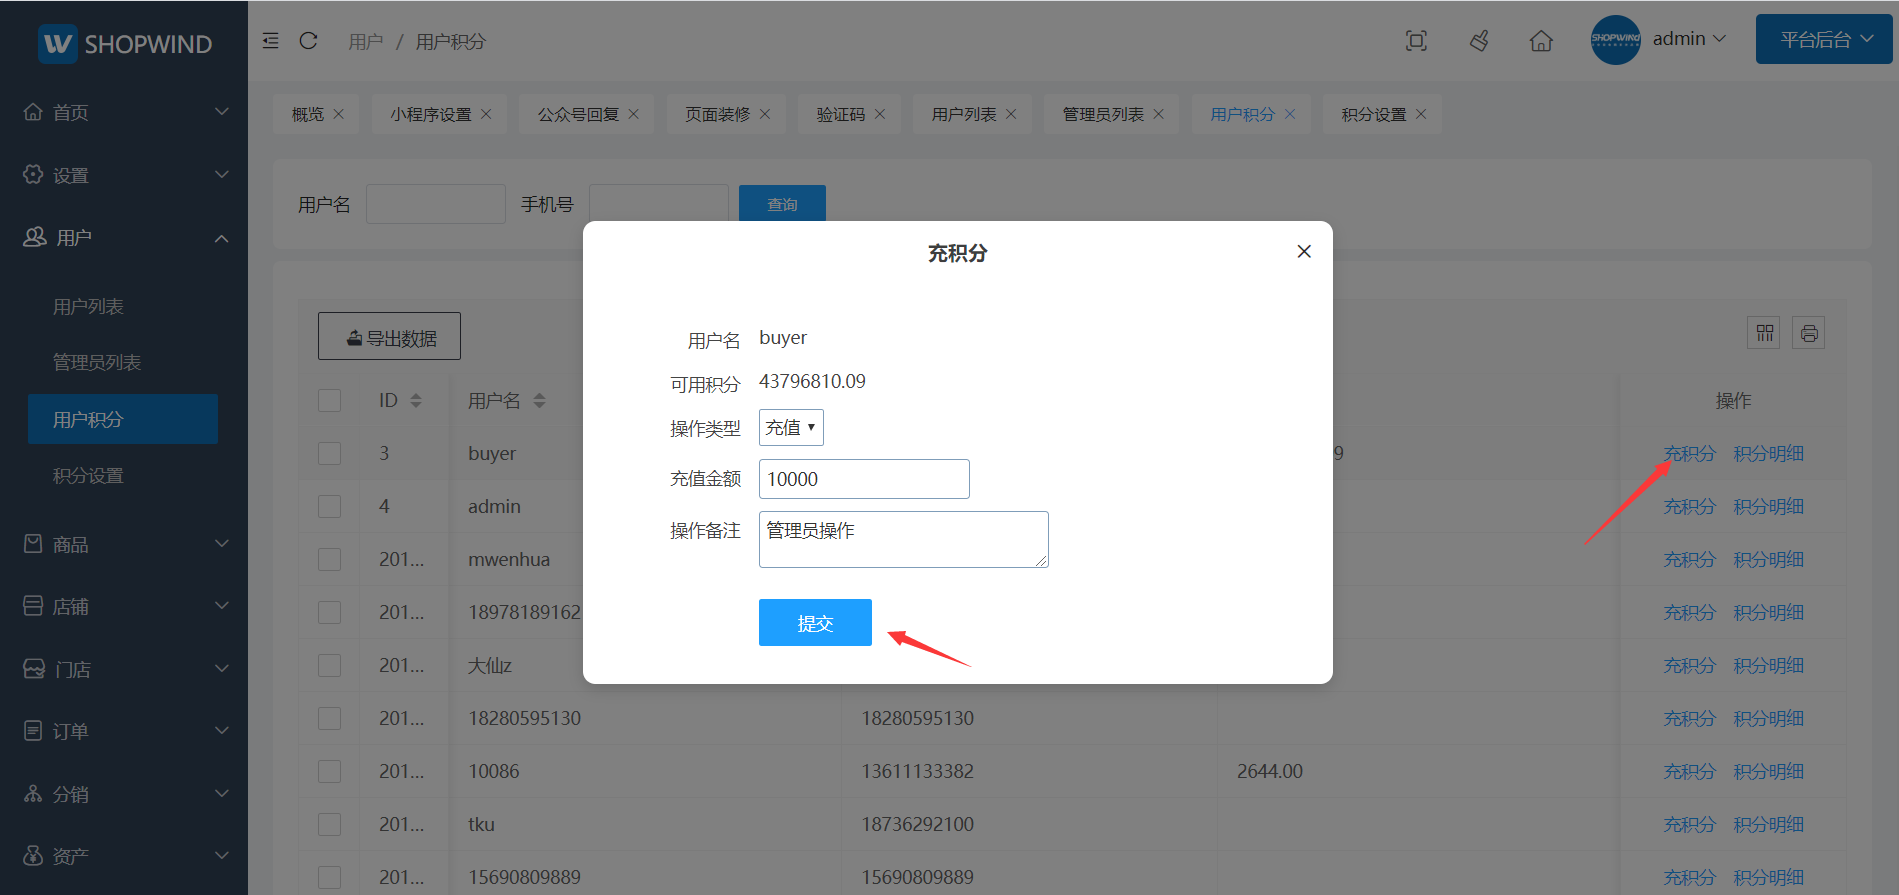
Task: Check the checkbox for 18978189162 row
Action: (x=329, y=612)
